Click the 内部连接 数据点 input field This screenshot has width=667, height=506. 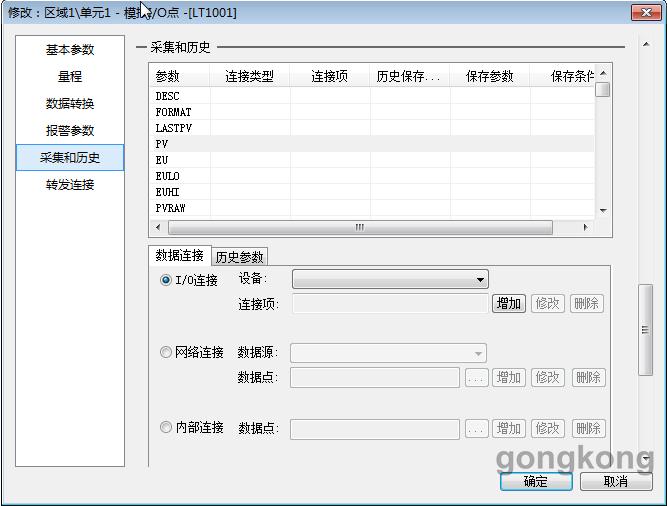click(375, 429)
